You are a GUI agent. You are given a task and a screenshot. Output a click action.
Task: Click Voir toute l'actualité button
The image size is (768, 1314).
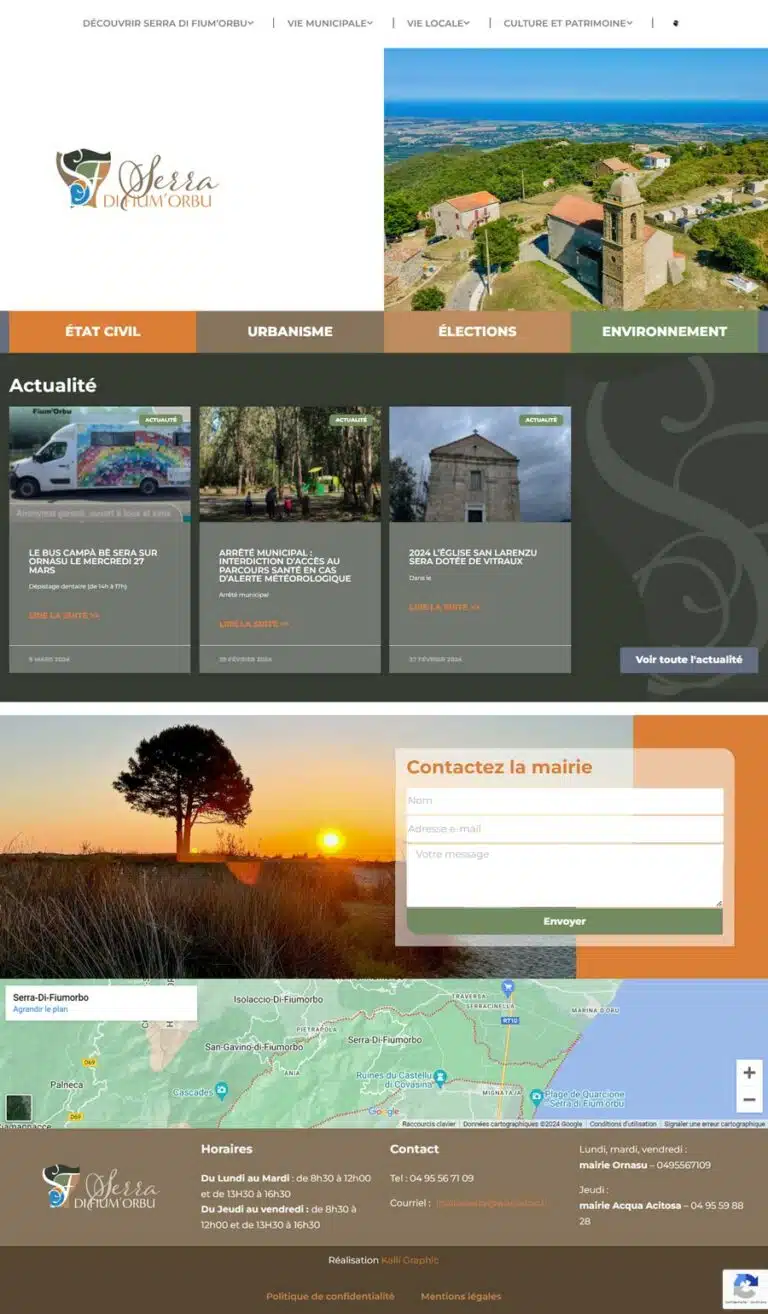pos(688,660)
